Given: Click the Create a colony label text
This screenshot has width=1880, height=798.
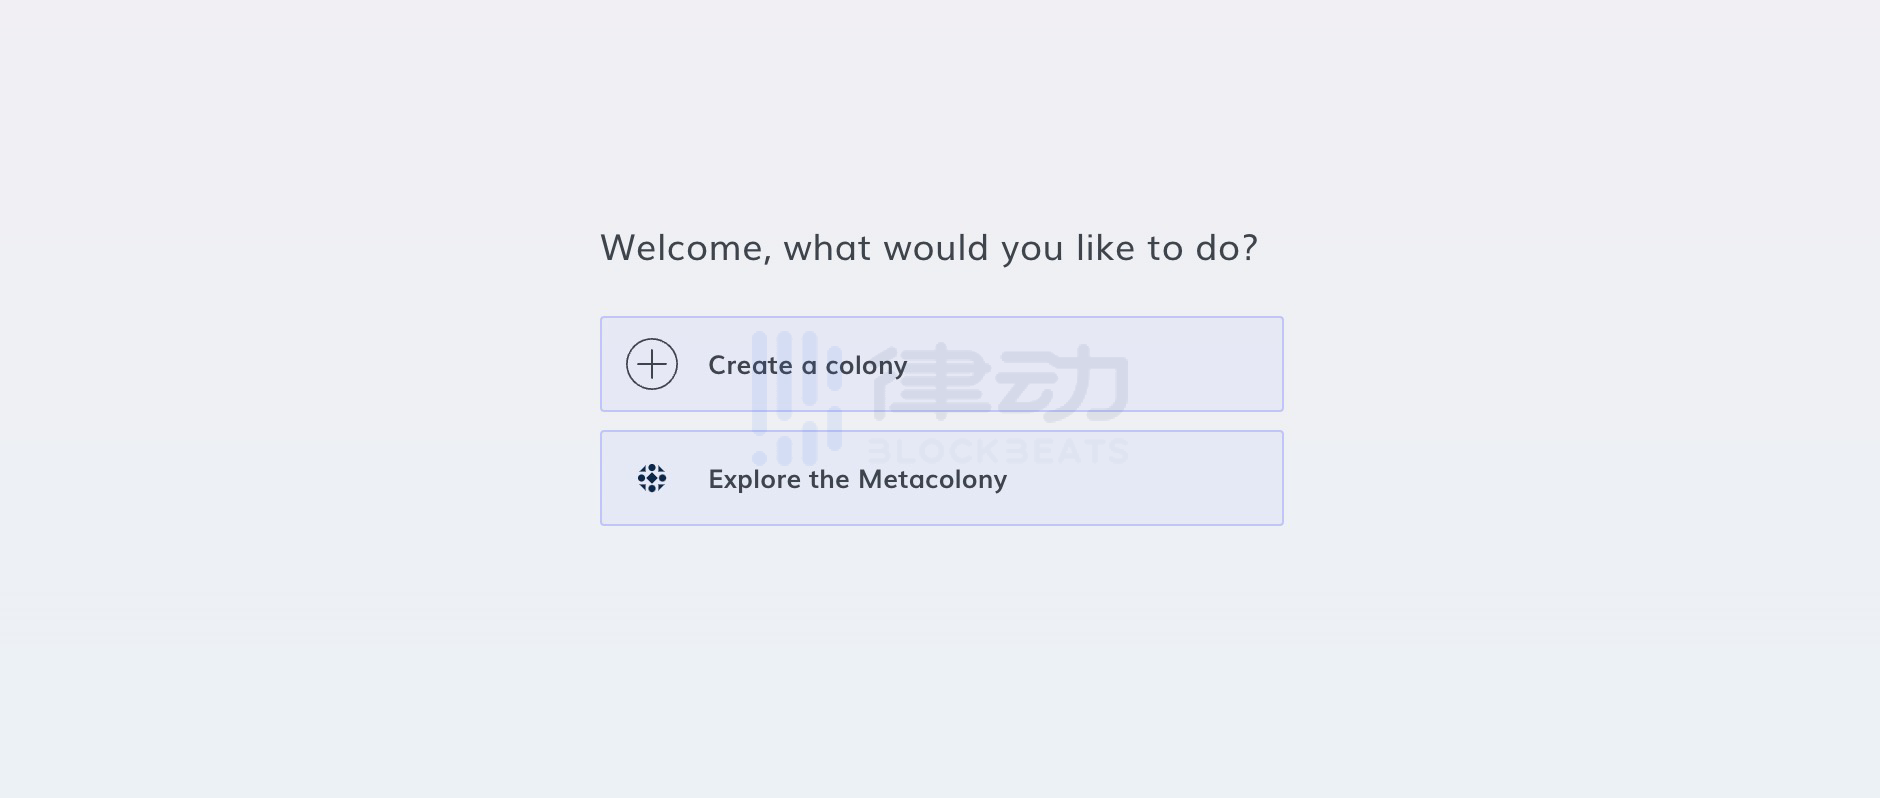Looking at the screenshot, I should click(808, 365).
